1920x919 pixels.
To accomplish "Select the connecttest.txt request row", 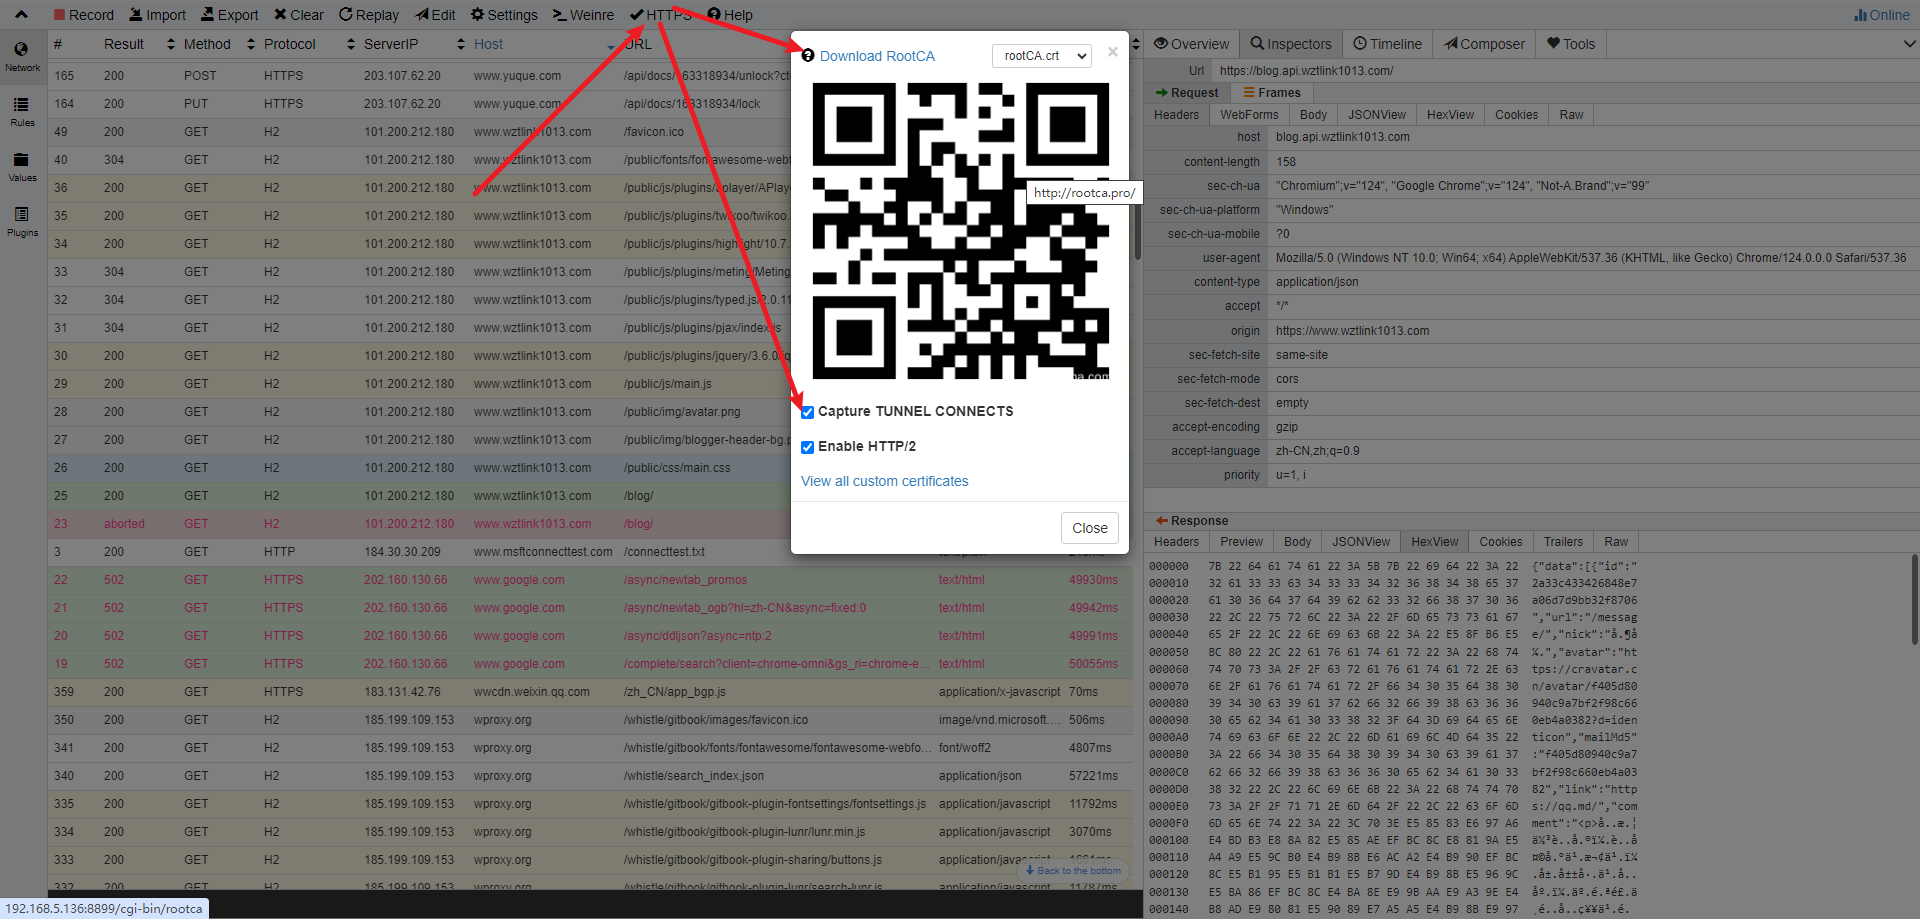I will coord(590,552).
